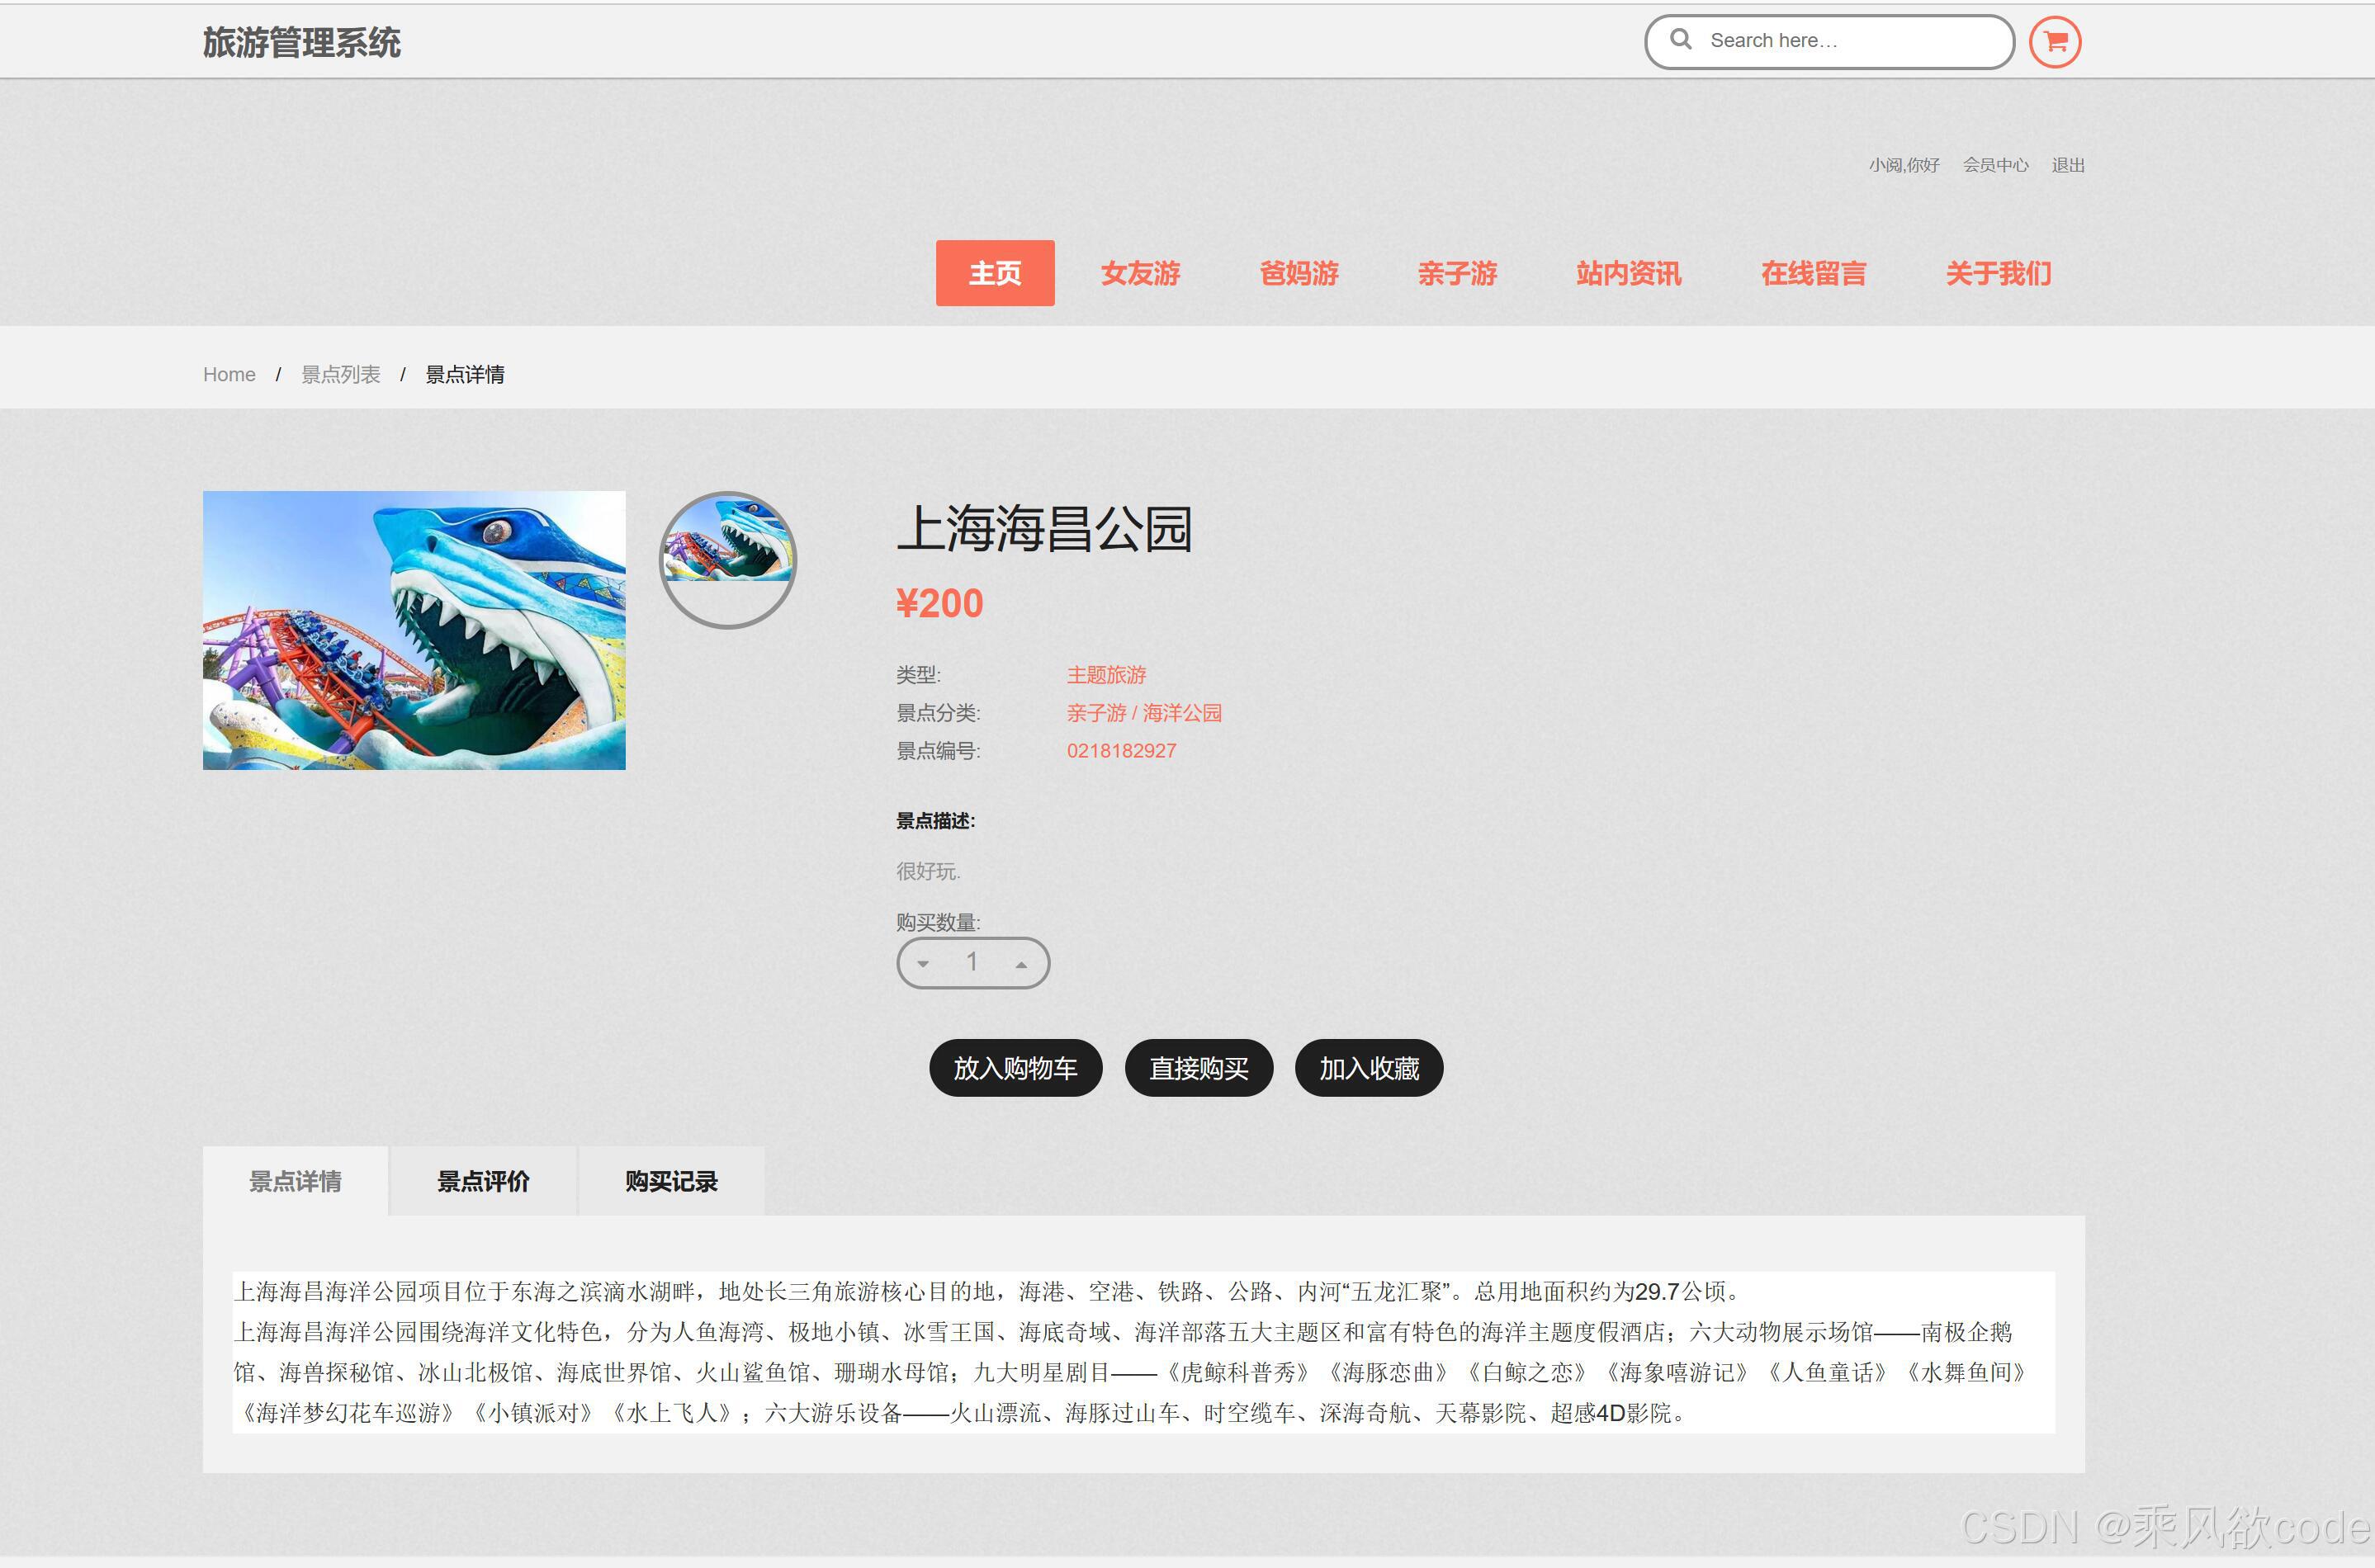
Task: Open the 女友游 navigation menu
Action: (x=1141, y=274)
